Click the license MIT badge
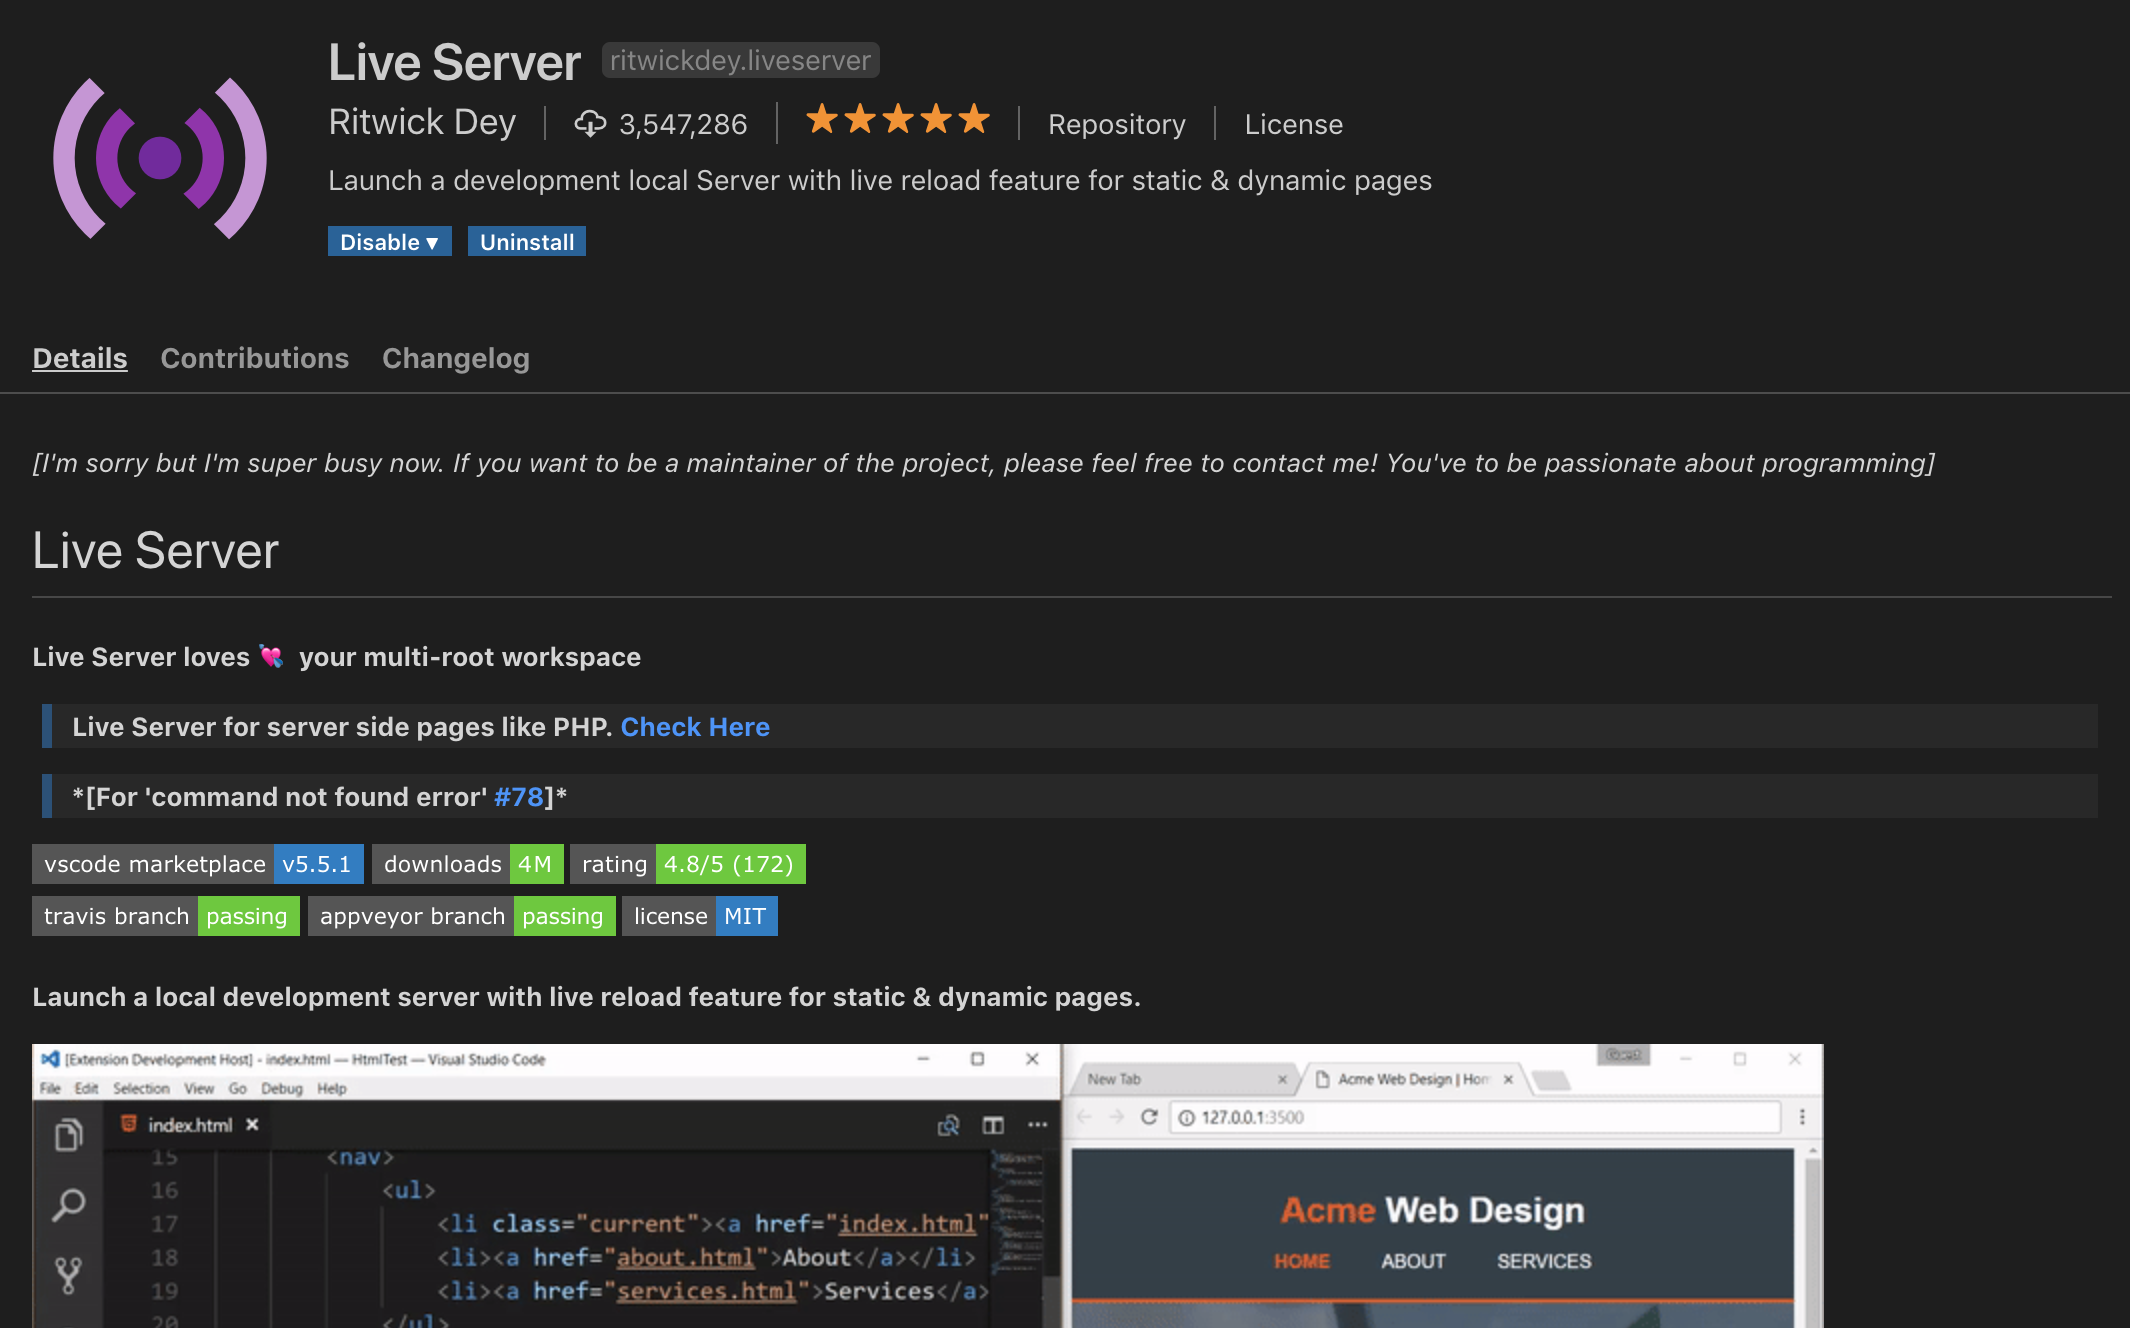2130x1328 pixels. tap(700, 916)
